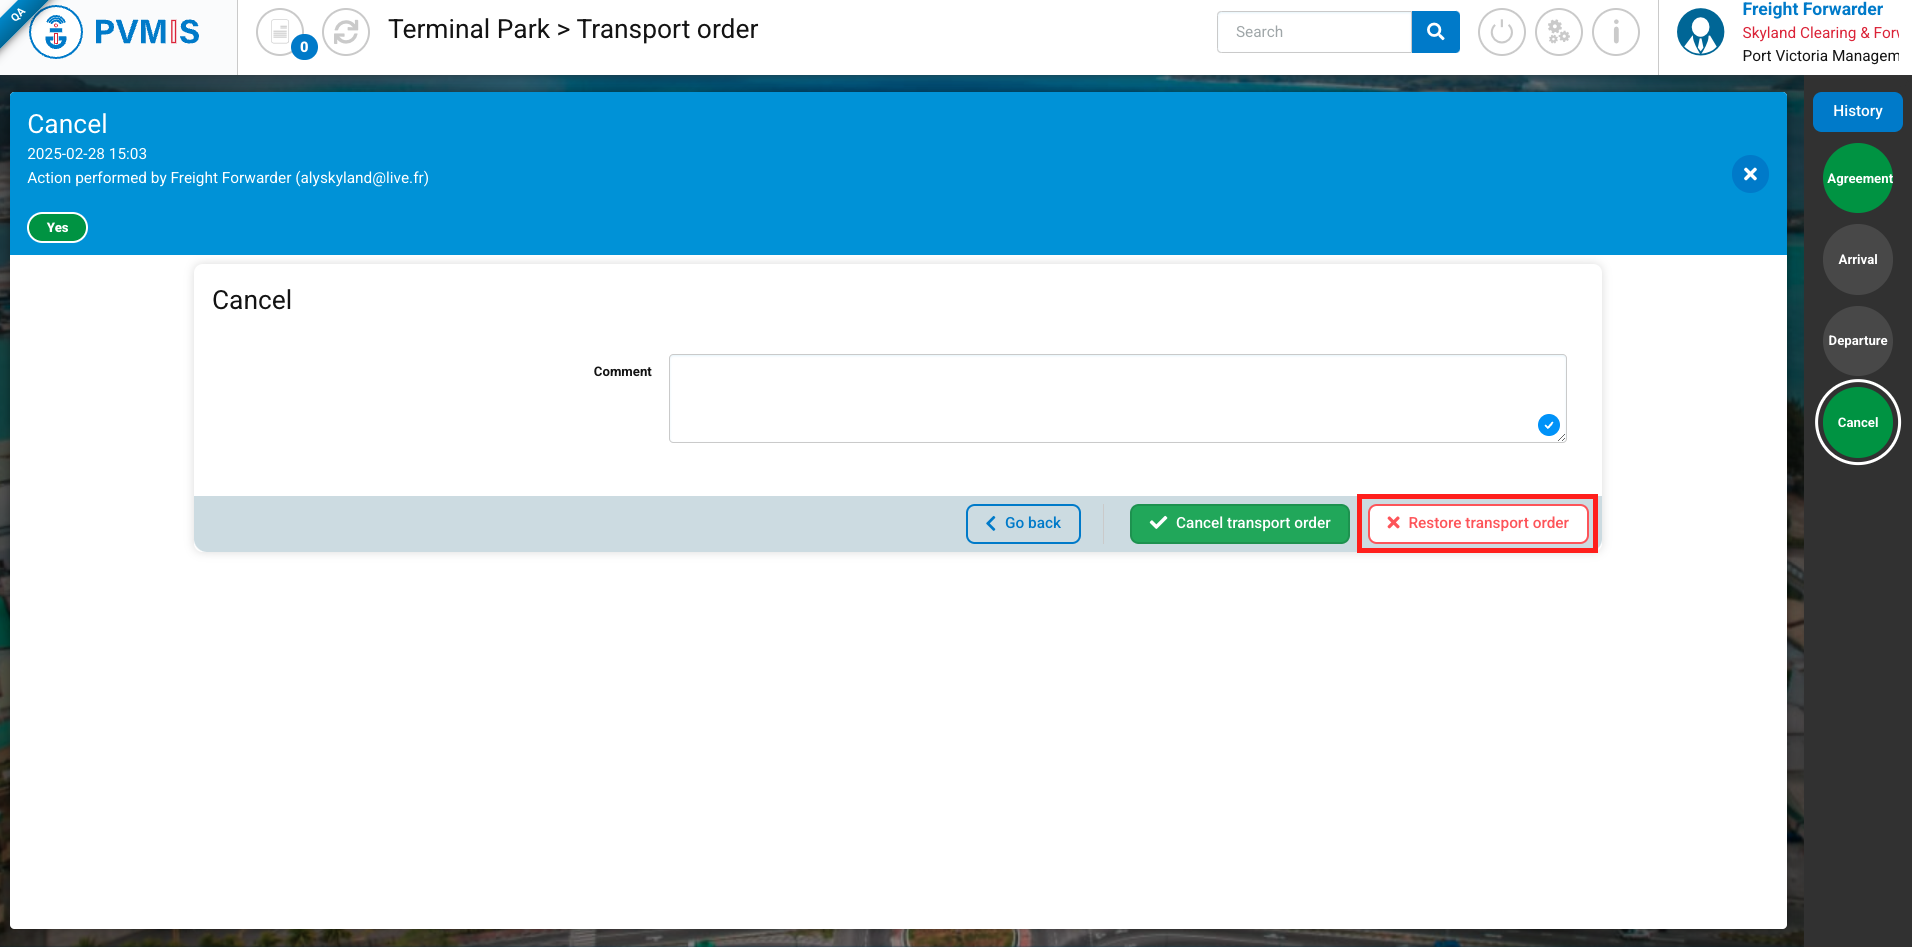
Task: Click the PVMIS anchor logo
Action: pyautogui.click(x=56, y=32)
